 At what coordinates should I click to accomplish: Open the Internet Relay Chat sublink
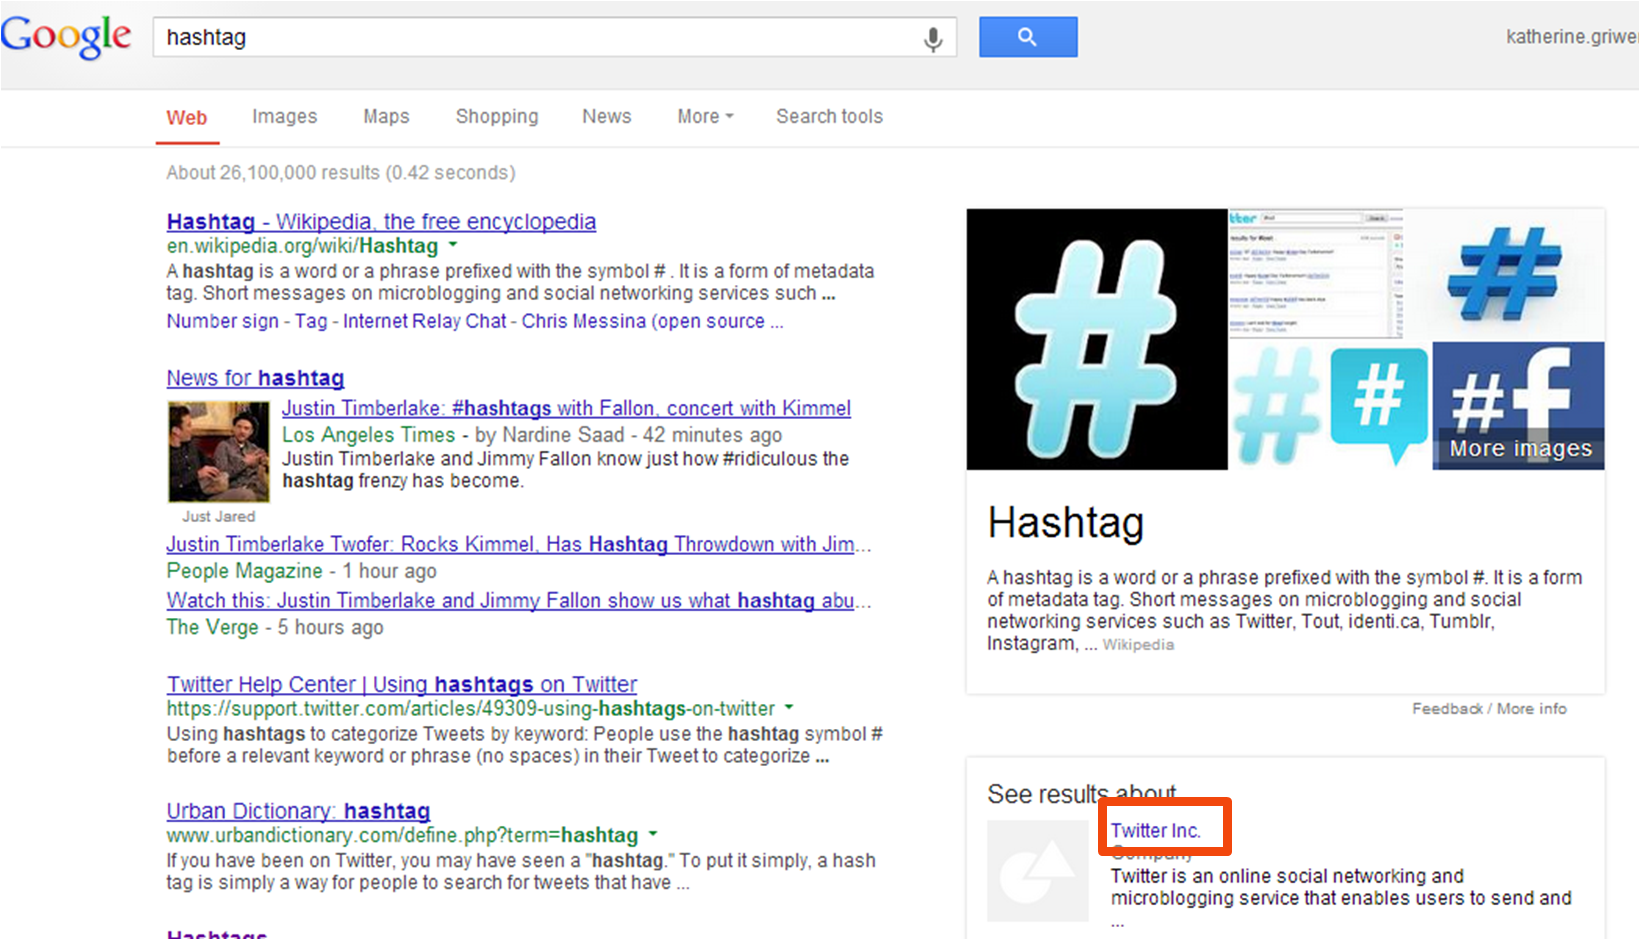(425, 321)
